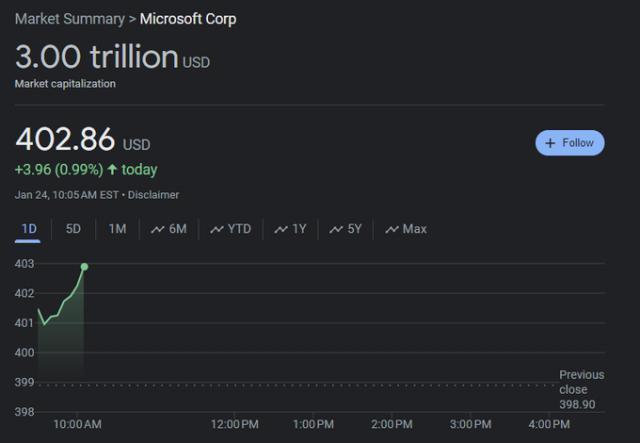This screenshot has width=640, height=443.
Task: Switch to the 1D chart range
Action: point(29,229)
